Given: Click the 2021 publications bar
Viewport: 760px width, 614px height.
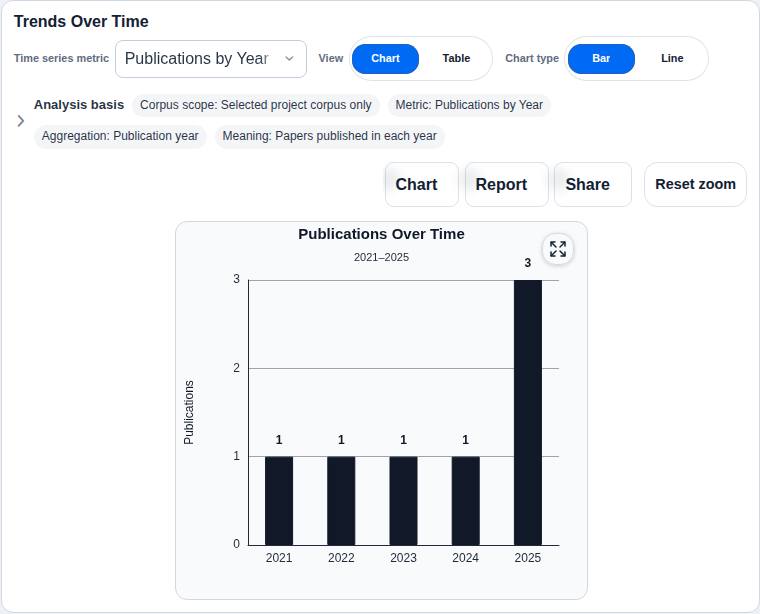Looking at the screenshot, I should (279, 501).
